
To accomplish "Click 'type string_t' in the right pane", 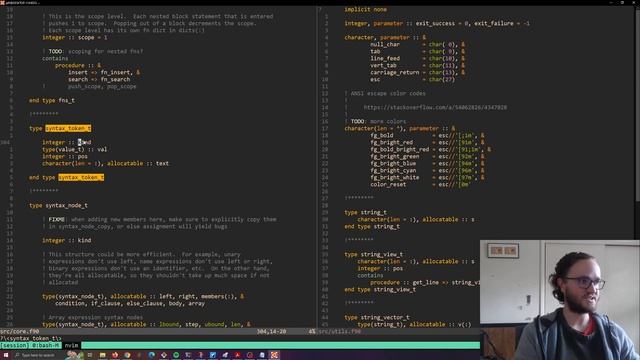I will click(x=365, y=212).
